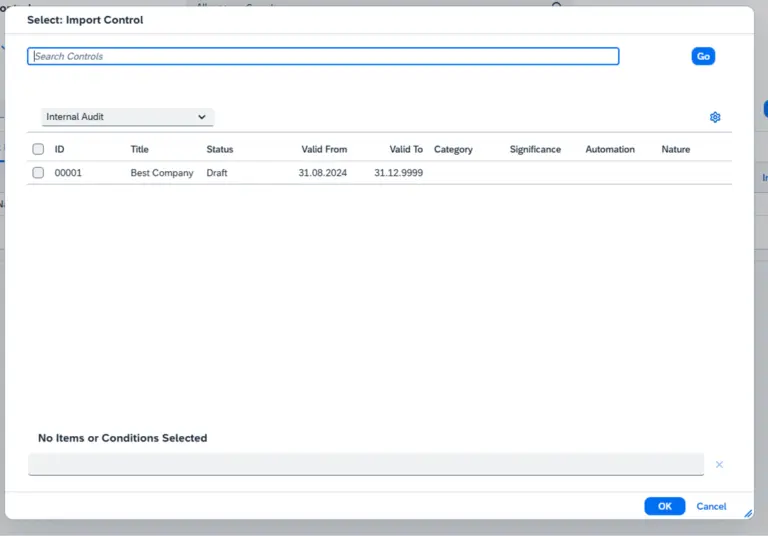Click the Nature column header
The width and height of the screenshot is (768, 536).
(x=676, y=149)
